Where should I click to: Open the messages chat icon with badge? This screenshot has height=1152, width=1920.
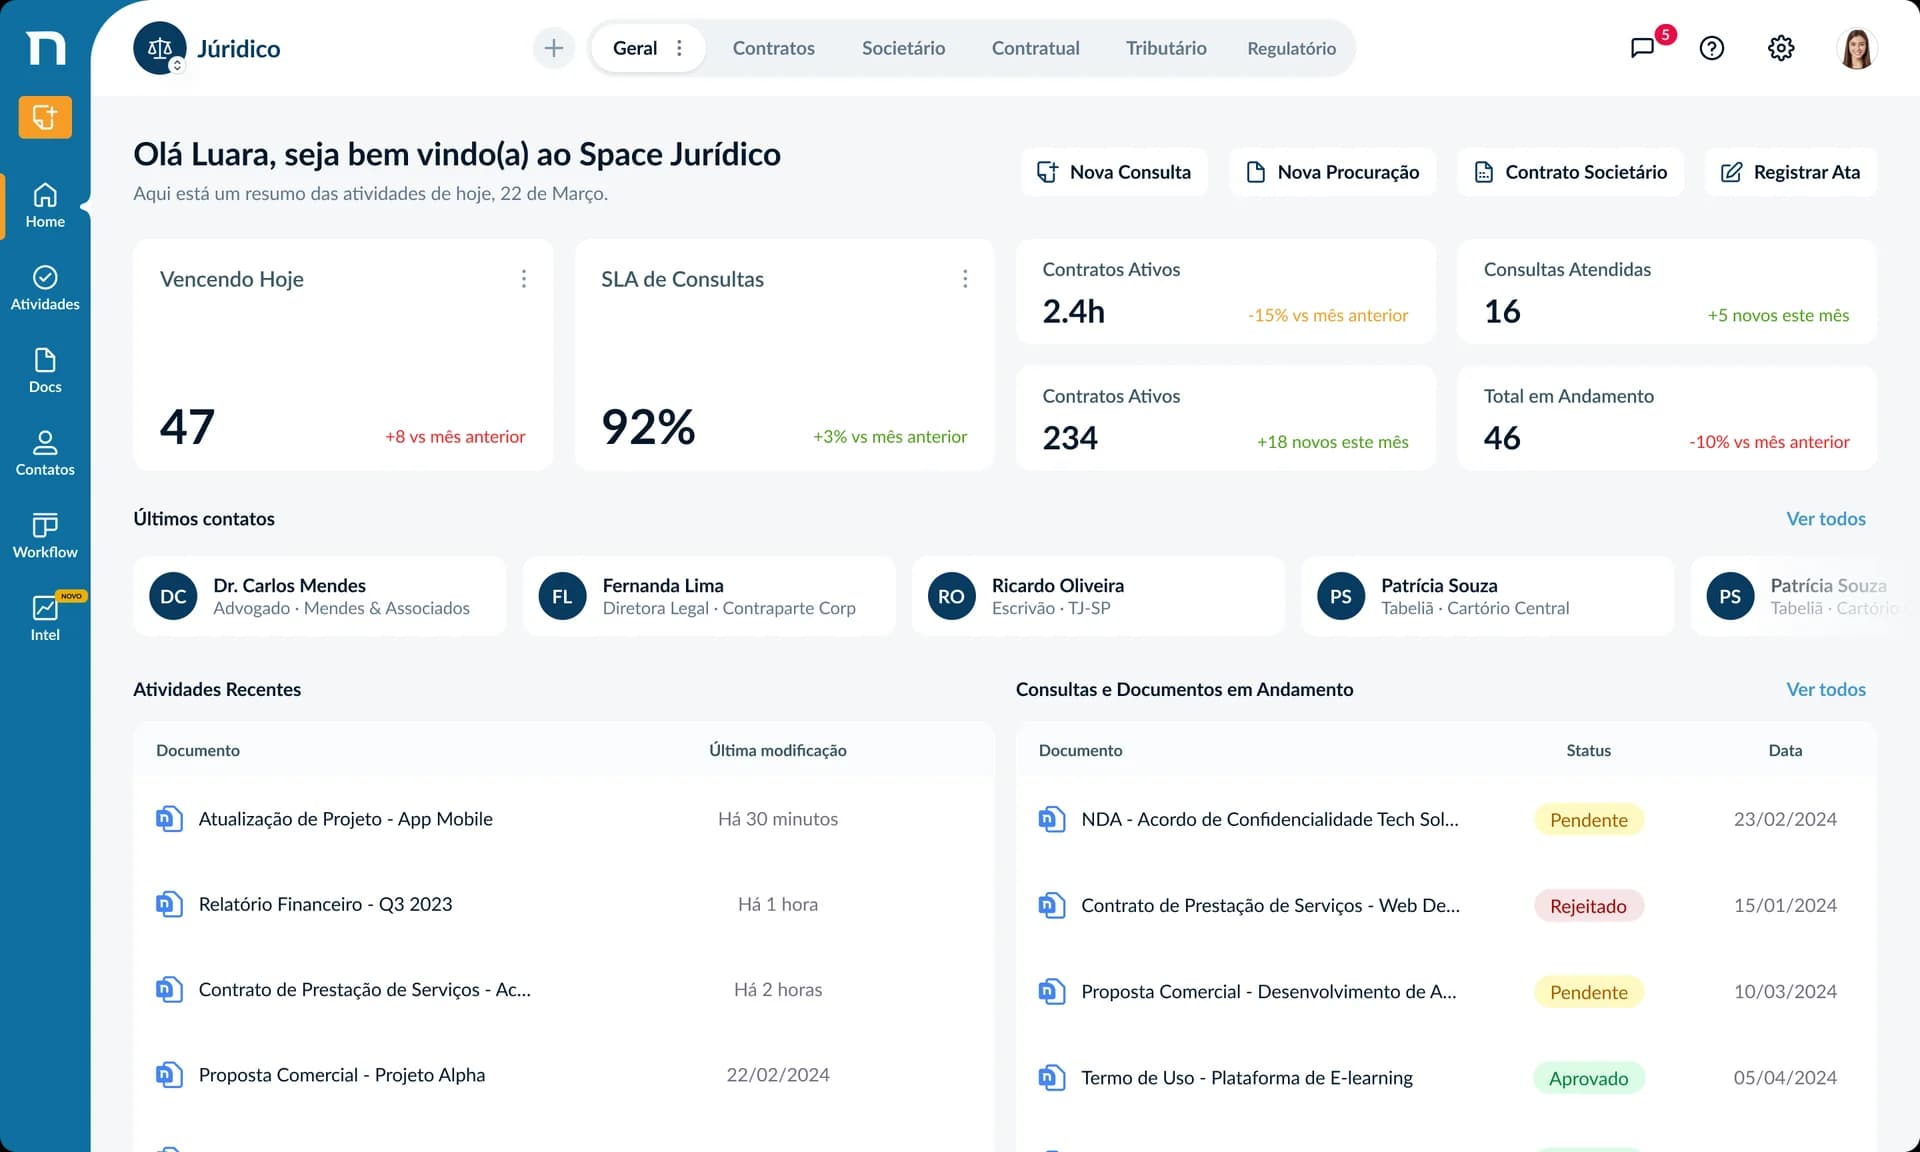[1642, 48]
